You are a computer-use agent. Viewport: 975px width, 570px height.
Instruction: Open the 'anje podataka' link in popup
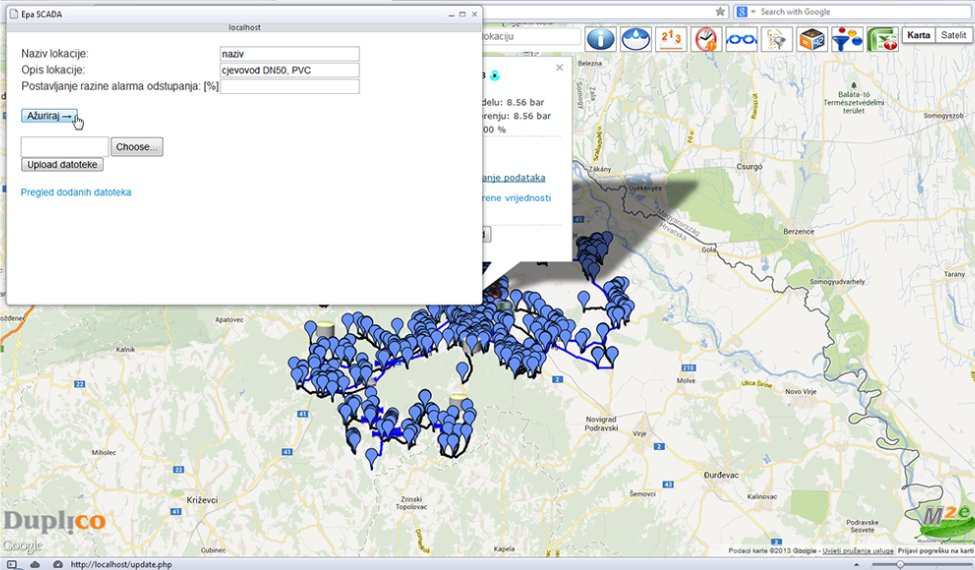click(x=514, y=178)
